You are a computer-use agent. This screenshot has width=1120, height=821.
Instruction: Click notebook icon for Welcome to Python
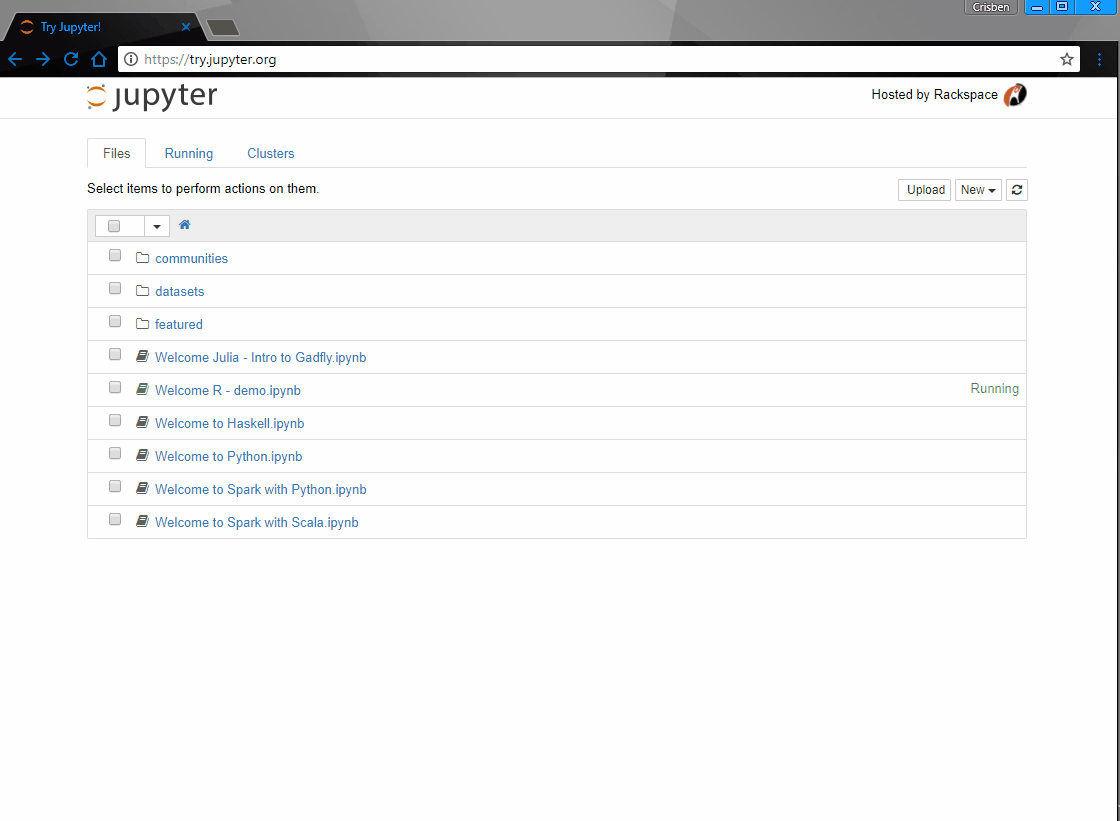pos(142,455)
